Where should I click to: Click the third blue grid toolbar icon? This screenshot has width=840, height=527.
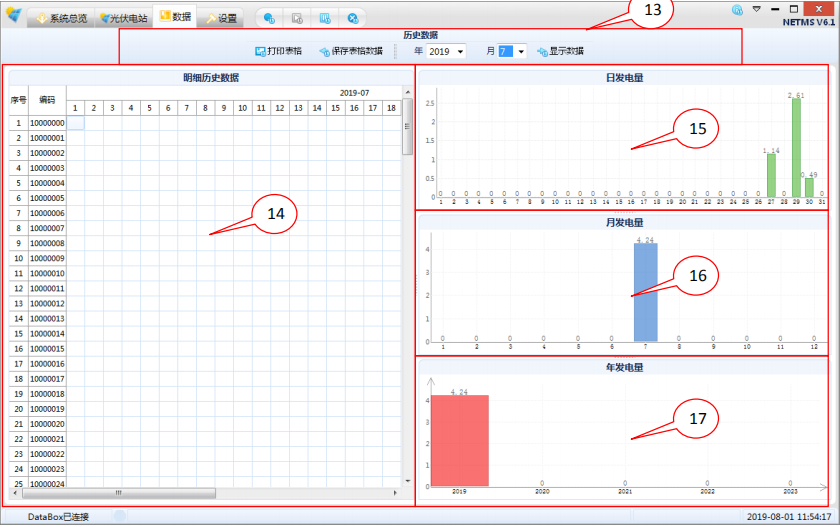pos(325,18)
